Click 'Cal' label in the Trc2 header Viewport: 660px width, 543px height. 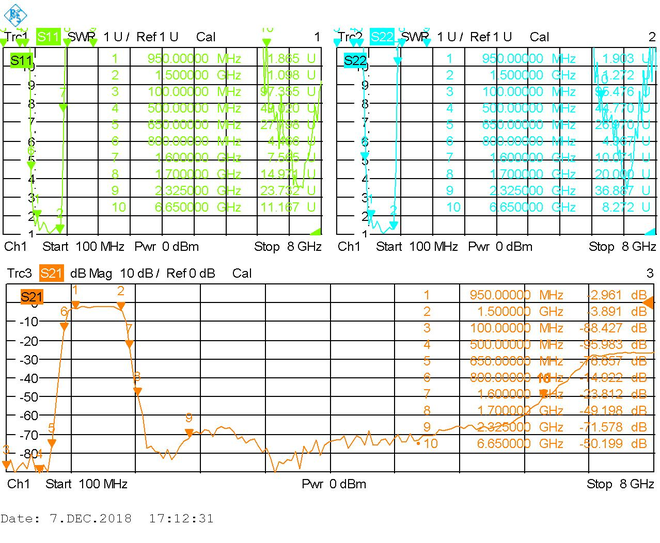click(540, 37)
